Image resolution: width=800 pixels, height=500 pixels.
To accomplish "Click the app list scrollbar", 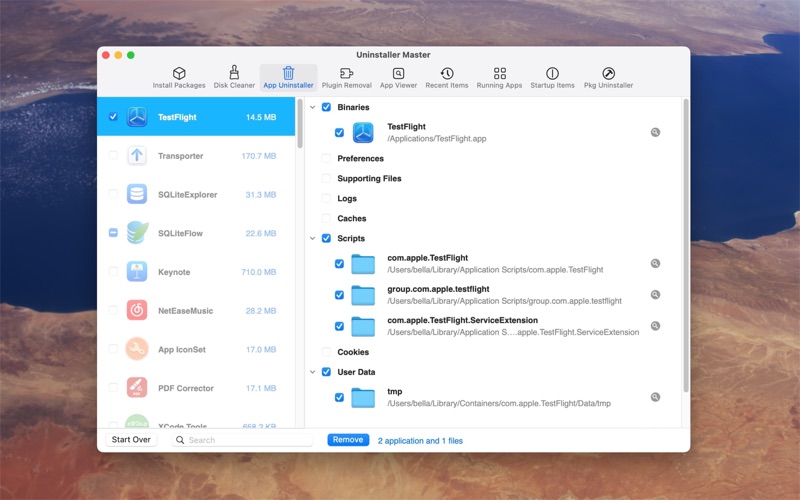I will [x=300, y=123].
